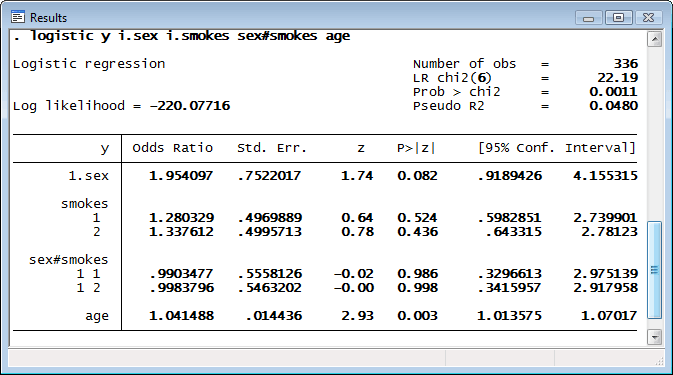The width and height of the screenshot is (673, 375).
Task: Click odds ratio 1.954097 for 1.sex
Action: click(x=181, y=176)
